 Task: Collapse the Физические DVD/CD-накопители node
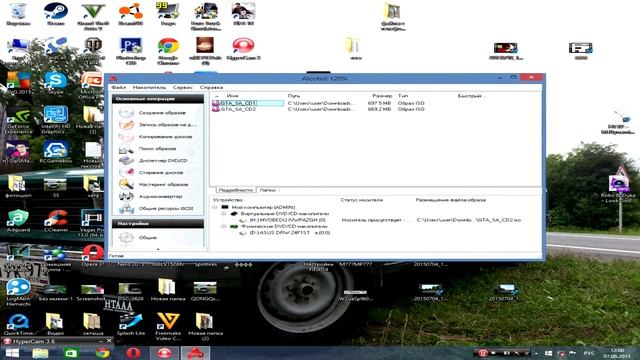pyautogui.click(x=224, y=226)
